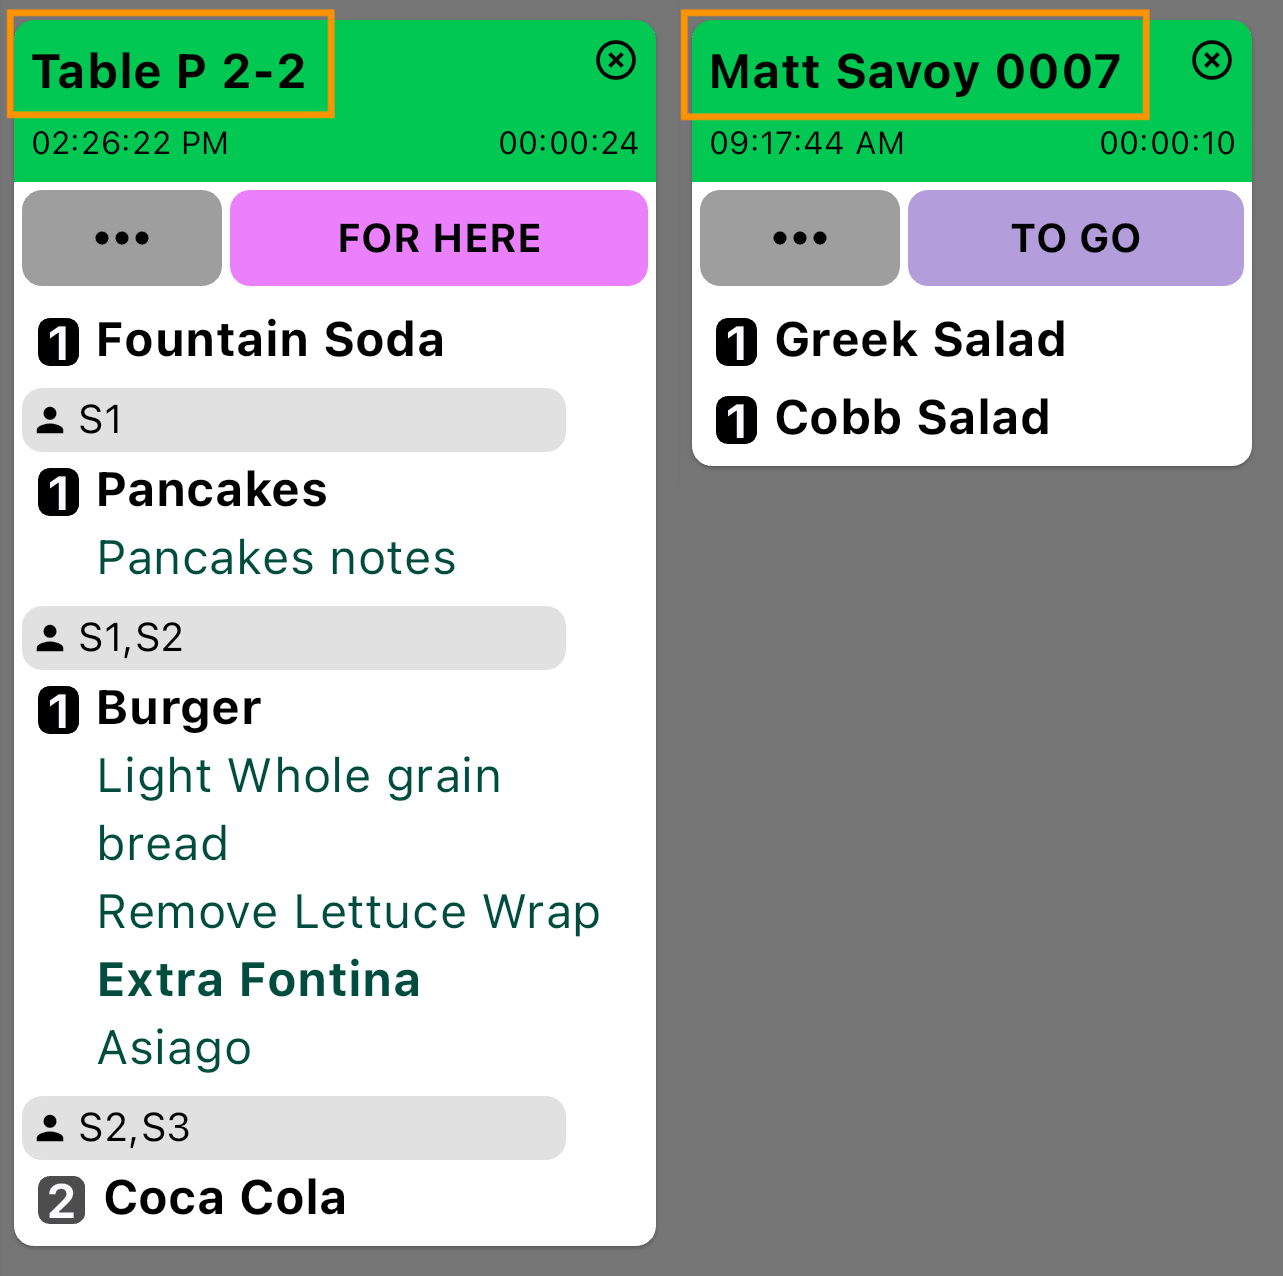1283x1276 pixels.
Task: Select the Table P 2-2 header title
Action: pyautogui.click(x=169, y=71)
